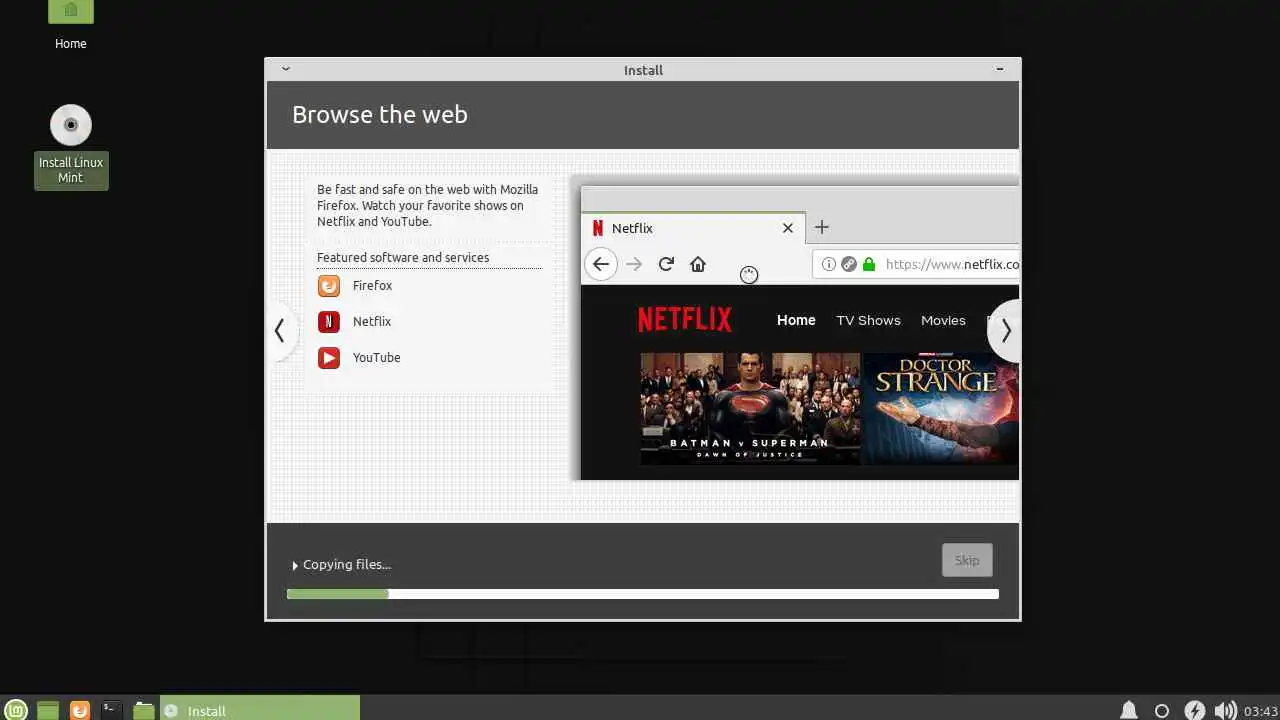This screenshot has width=1280, height=720.
Task: Click the reload icon in browser image
Action: pos(666,264)
